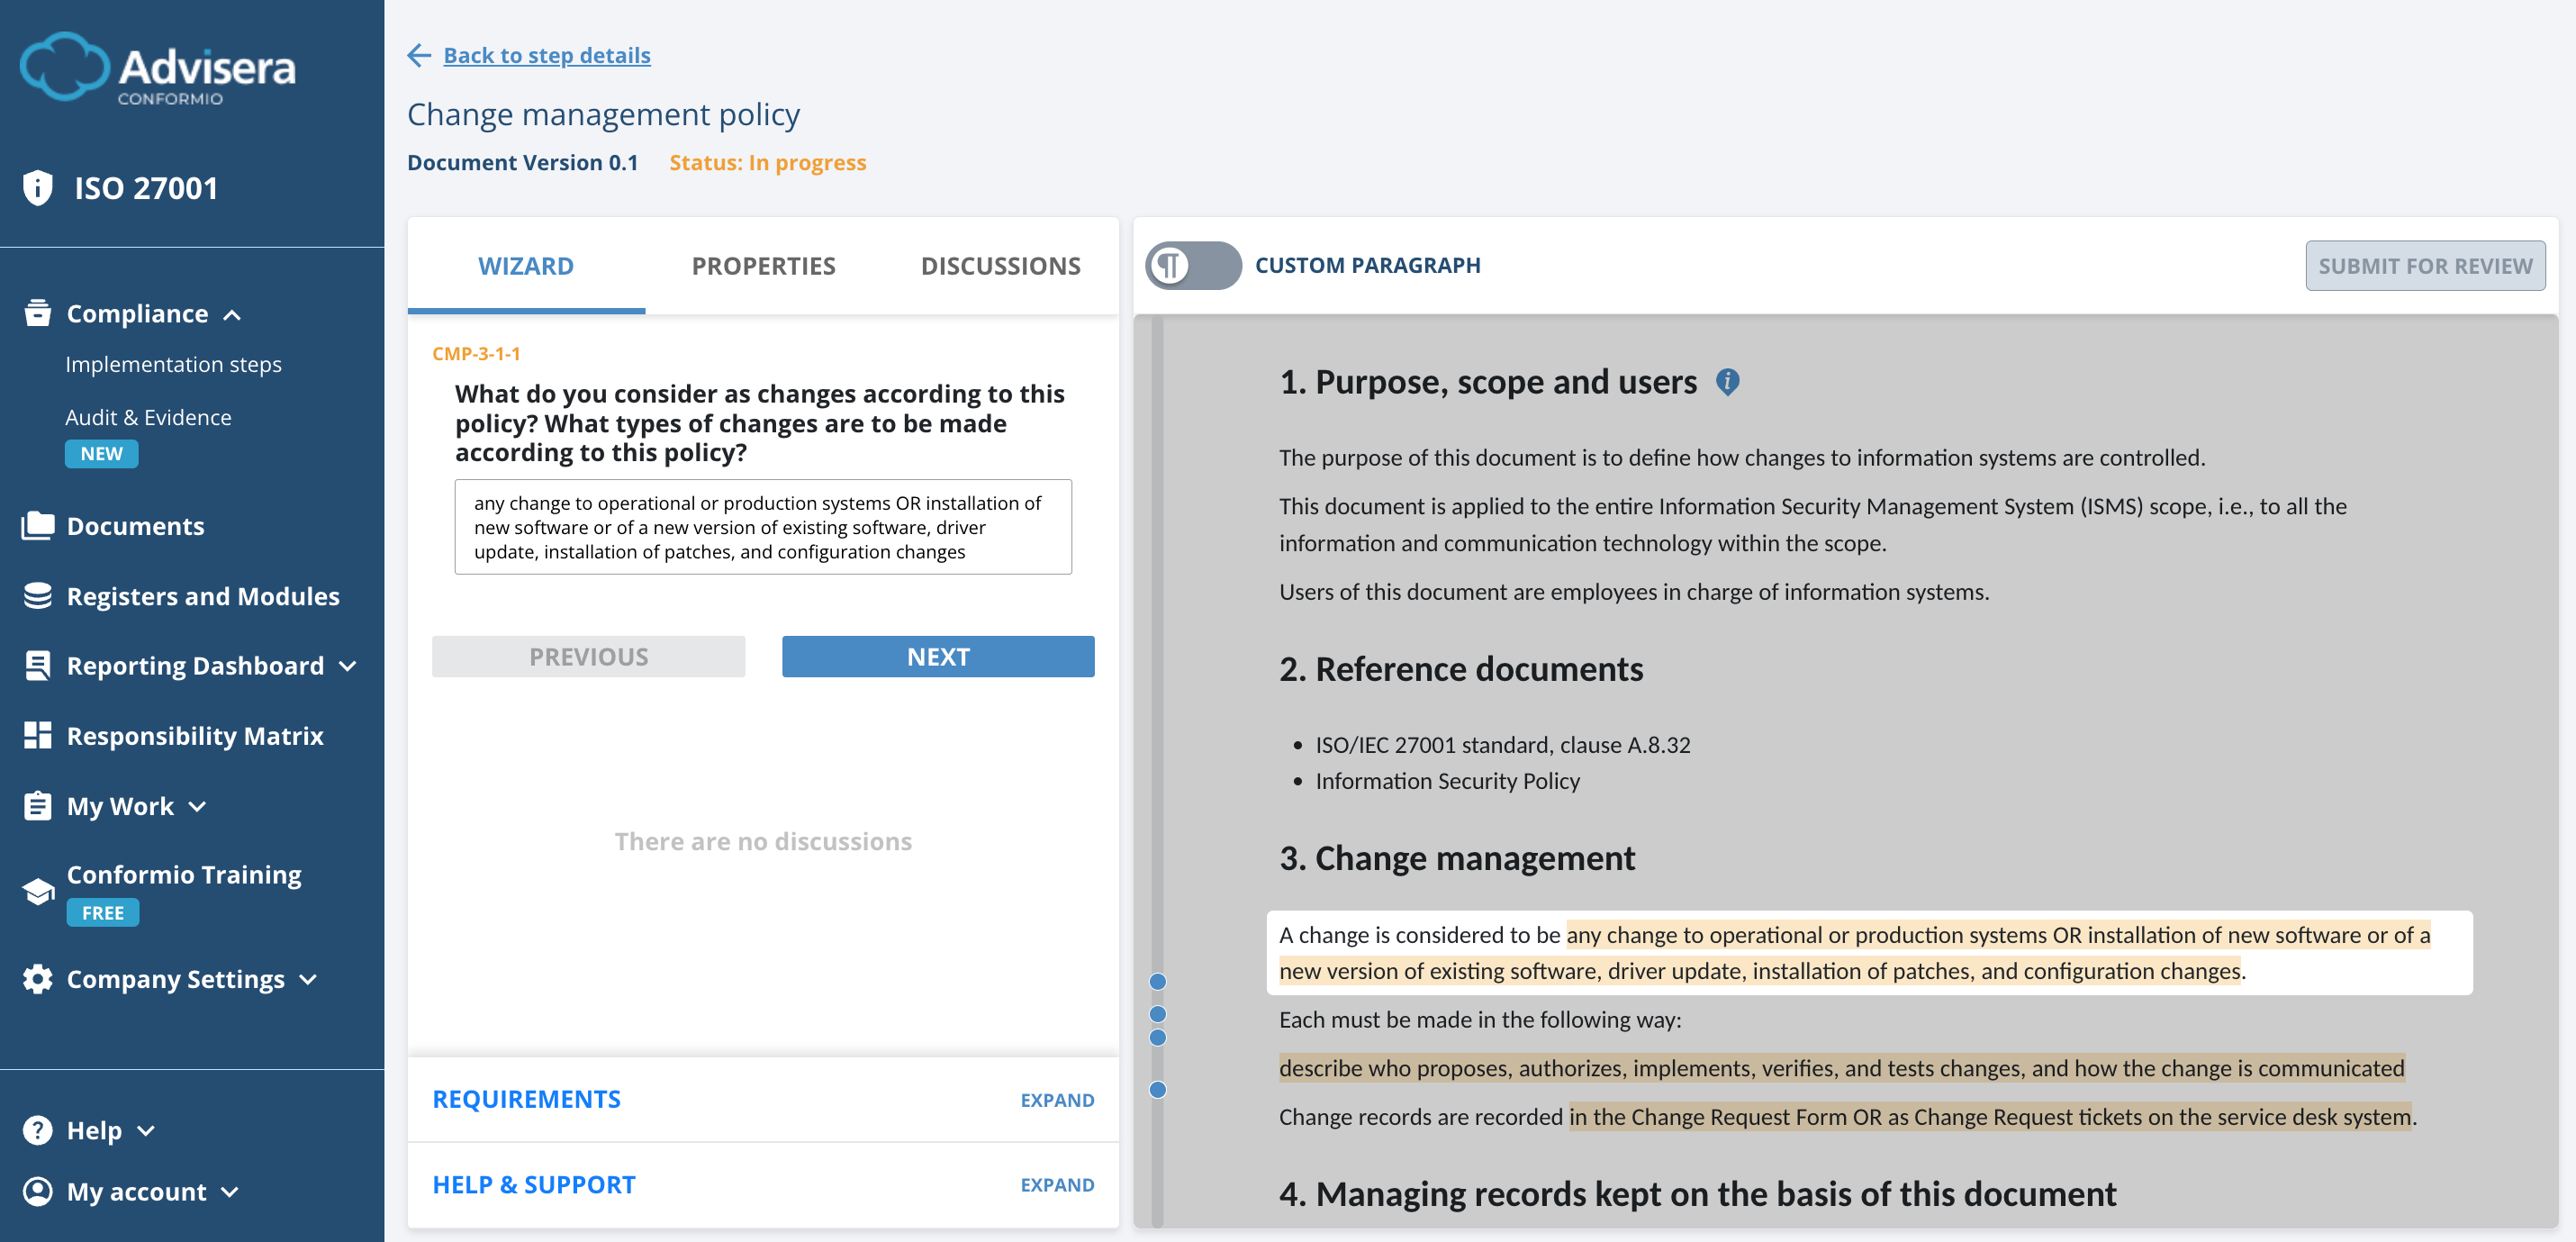Toggle the Custom Paragraph switch
Image resolution: width=2576 pixels, height=1242 pixels.
[1194, 265]
